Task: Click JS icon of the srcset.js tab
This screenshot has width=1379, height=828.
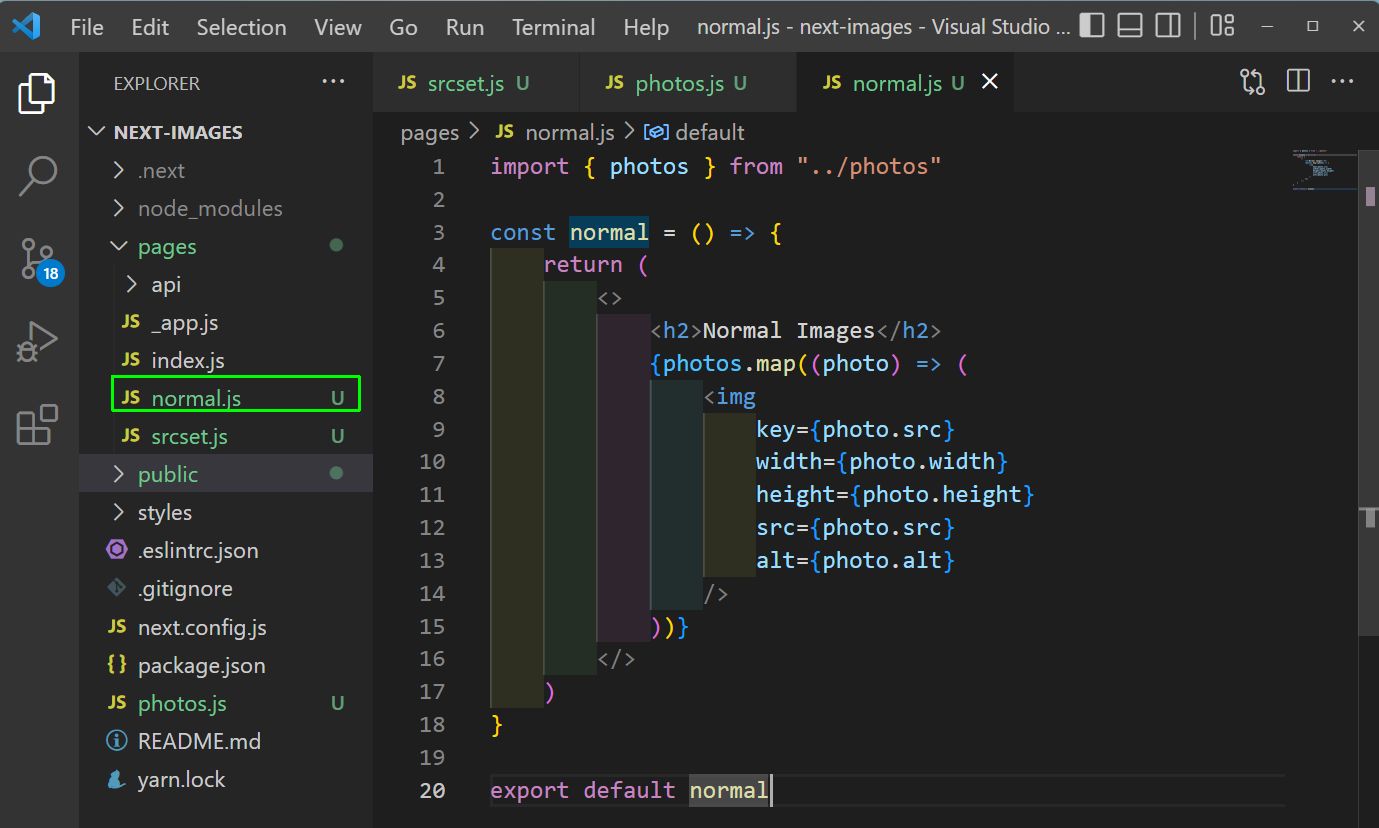Action: (x=407, y=83)
